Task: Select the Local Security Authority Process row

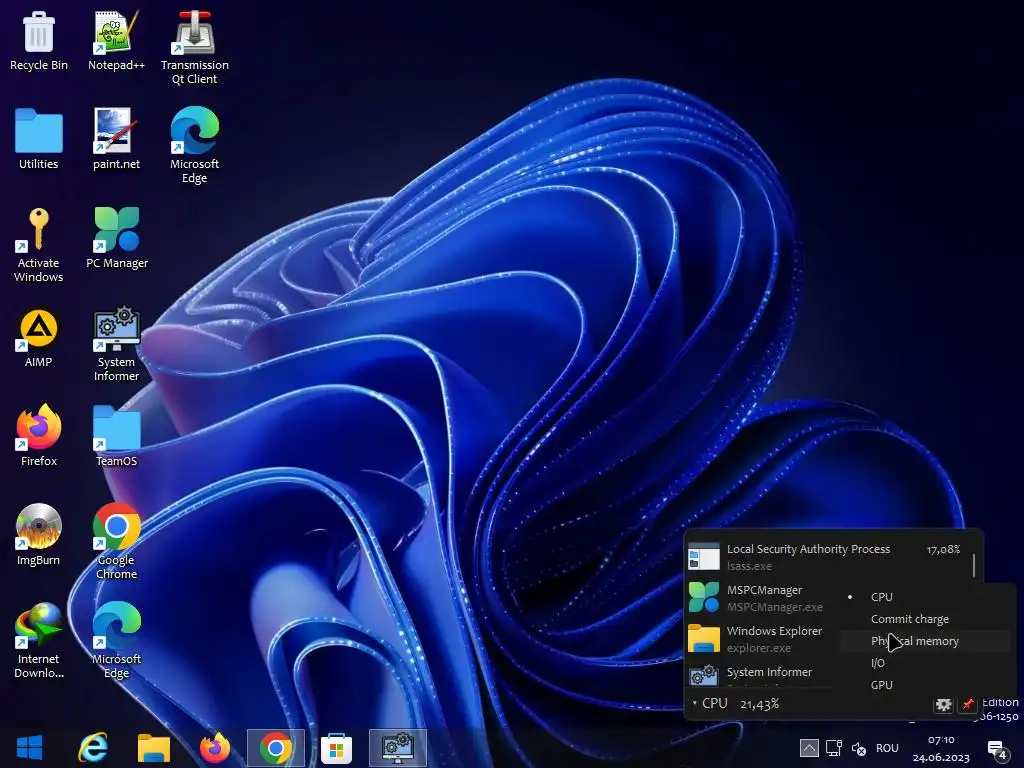Action: (x=826, y=557)
